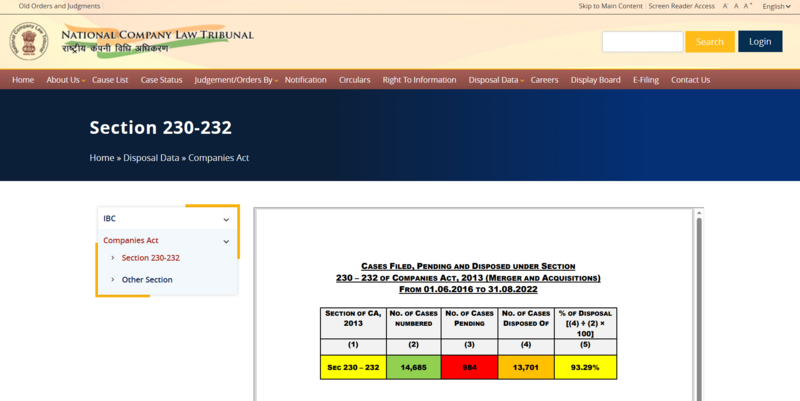The width and height of the screenshot is (800, 401).
Task: Click the National Company Law Tribunal title
Action: click(157, 35)
